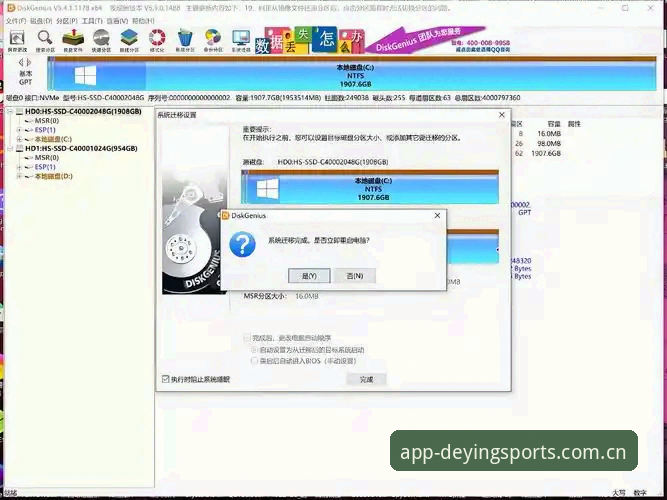Open the 查看(V) menu
667x500 pixels.
(117, 21)
